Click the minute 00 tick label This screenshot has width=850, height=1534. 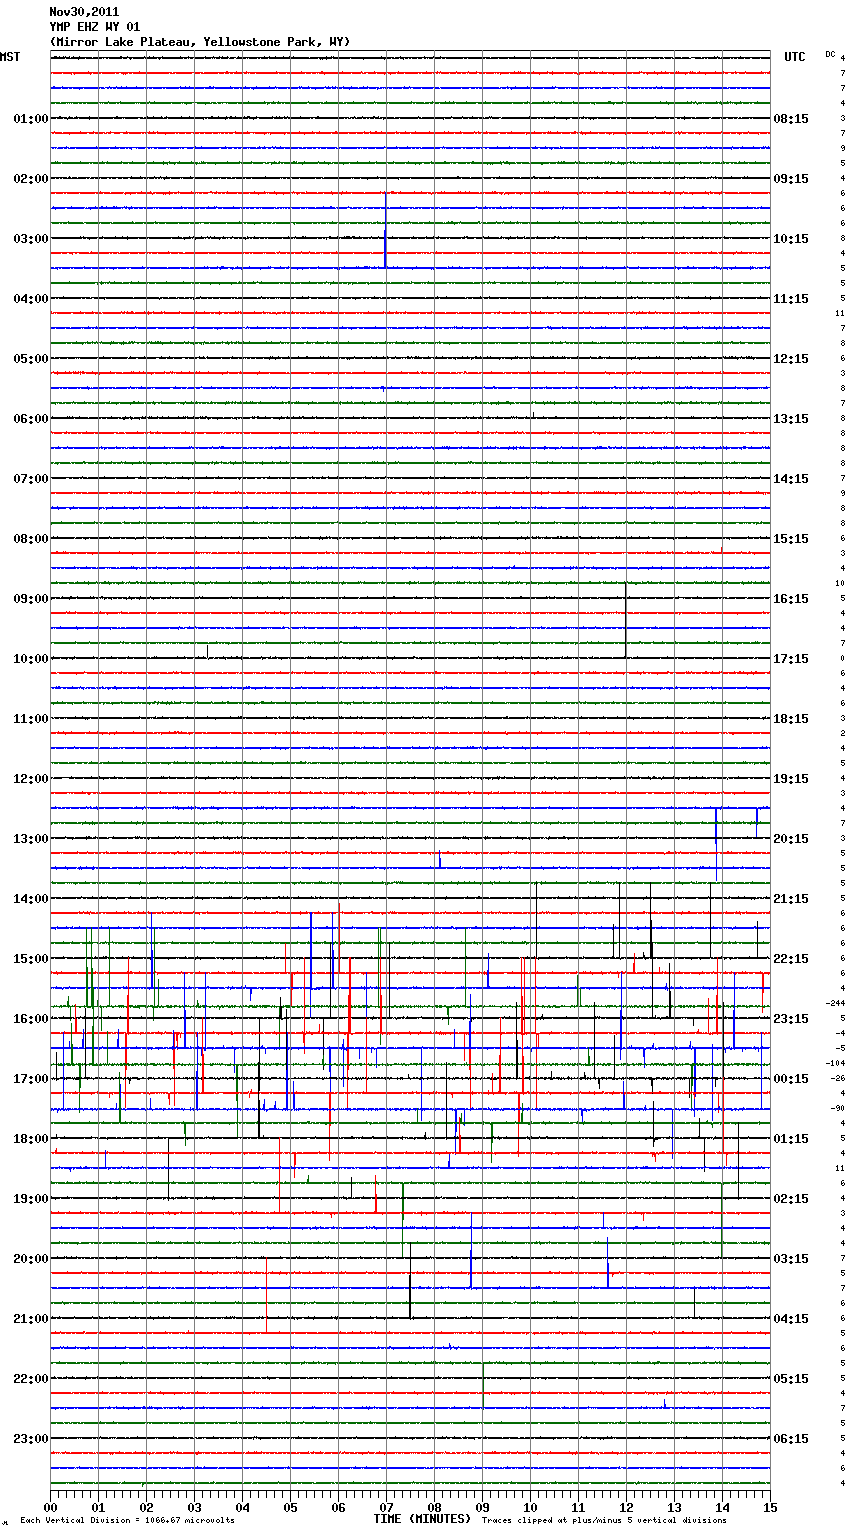50,1507
